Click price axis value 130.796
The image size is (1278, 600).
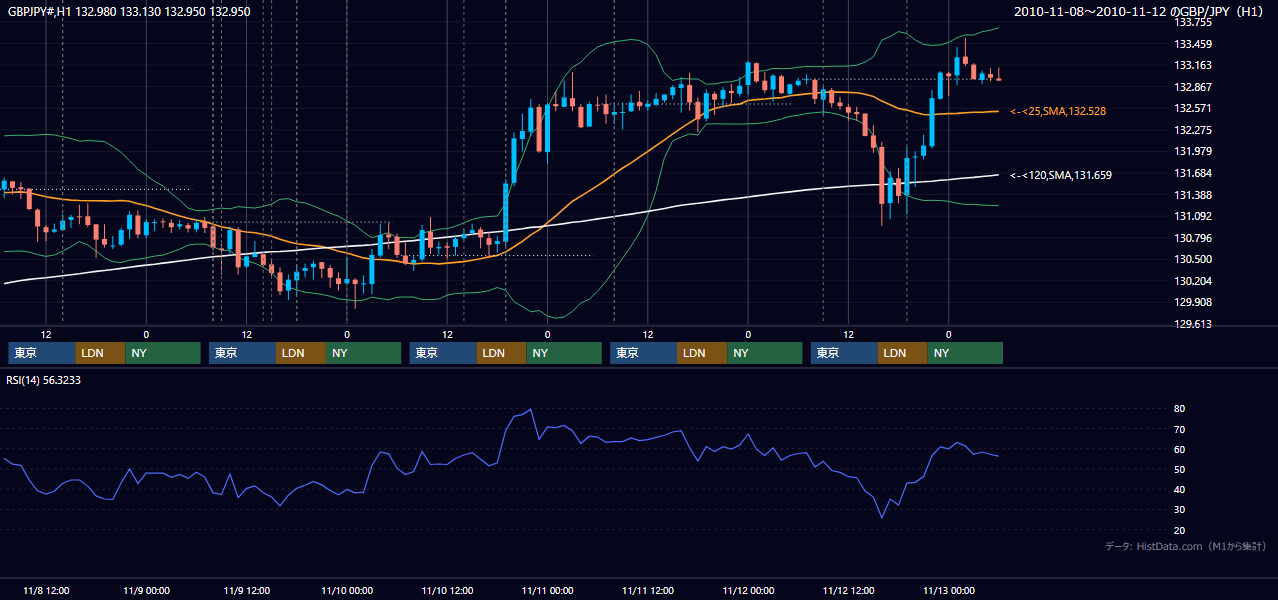(1195, 238)
